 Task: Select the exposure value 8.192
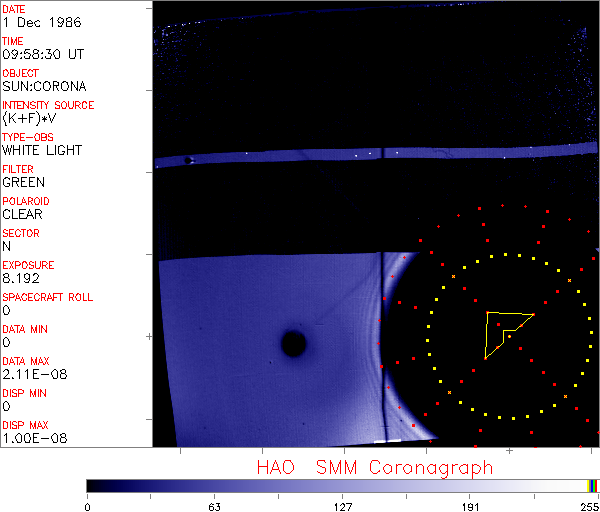tap(21, 278)
